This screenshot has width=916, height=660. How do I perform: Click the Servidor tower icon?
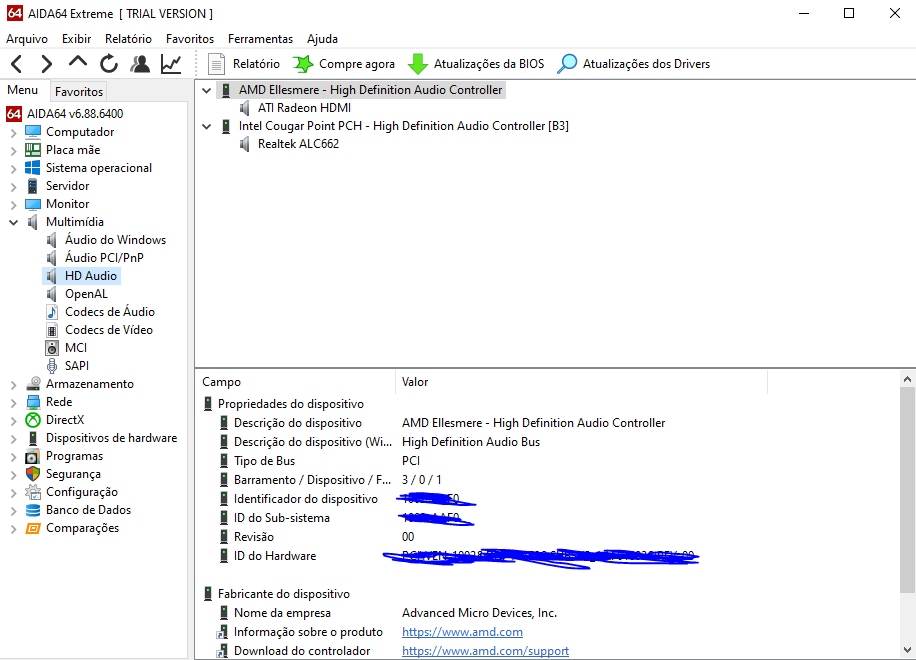[33, 186]
